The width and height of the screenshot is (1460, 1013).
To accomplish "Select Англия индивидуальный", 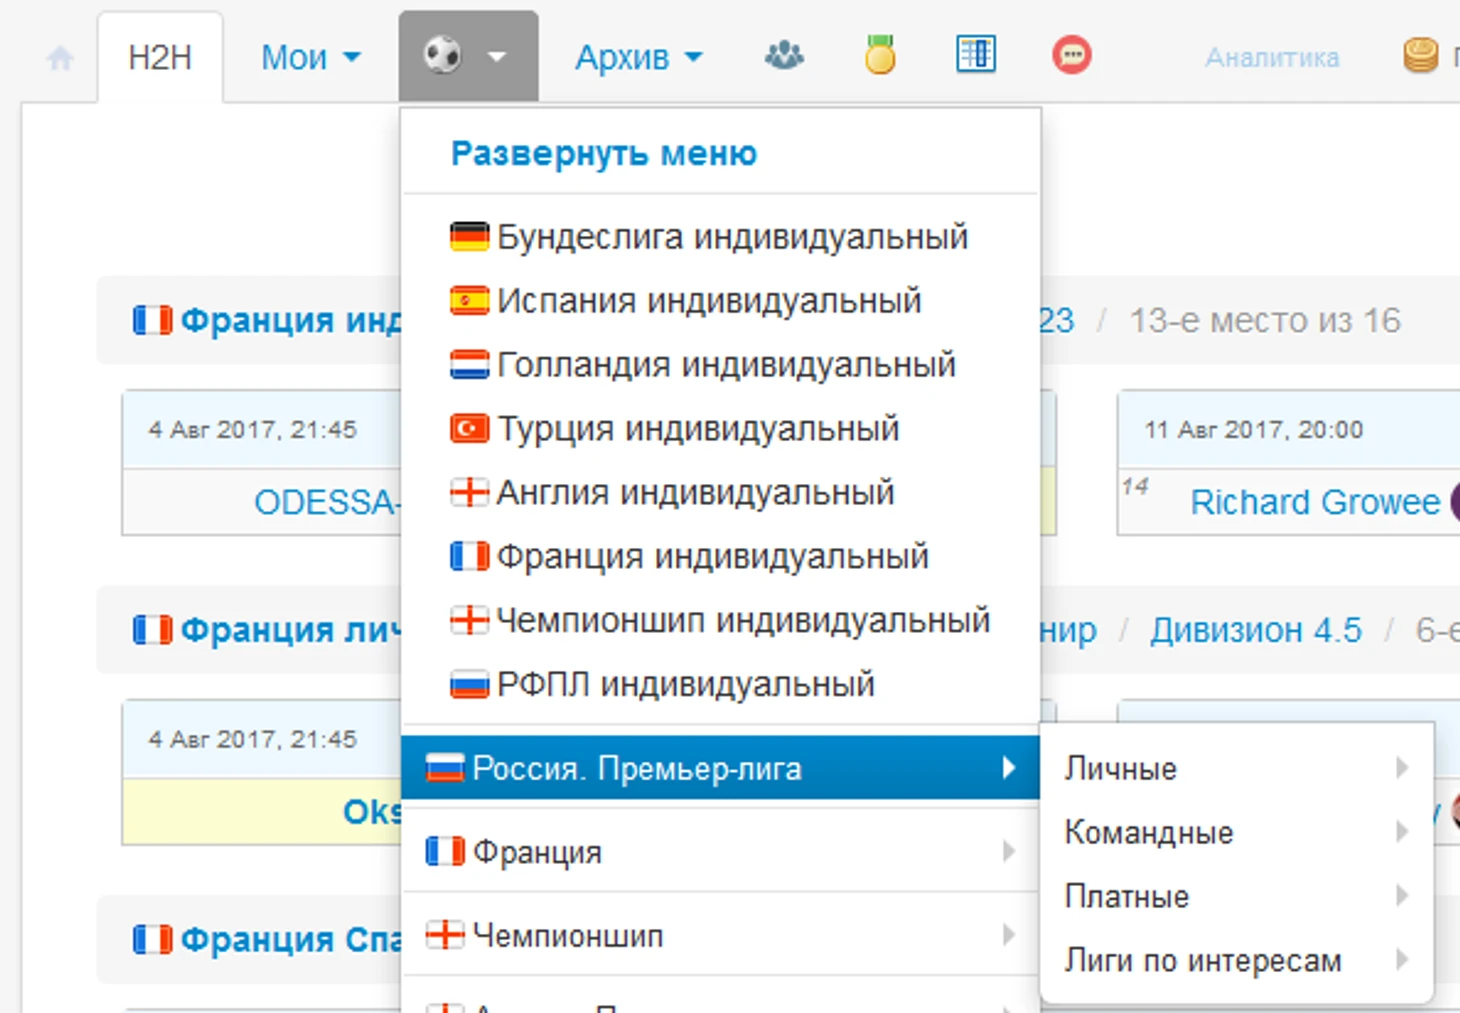I will pos(672,493).
